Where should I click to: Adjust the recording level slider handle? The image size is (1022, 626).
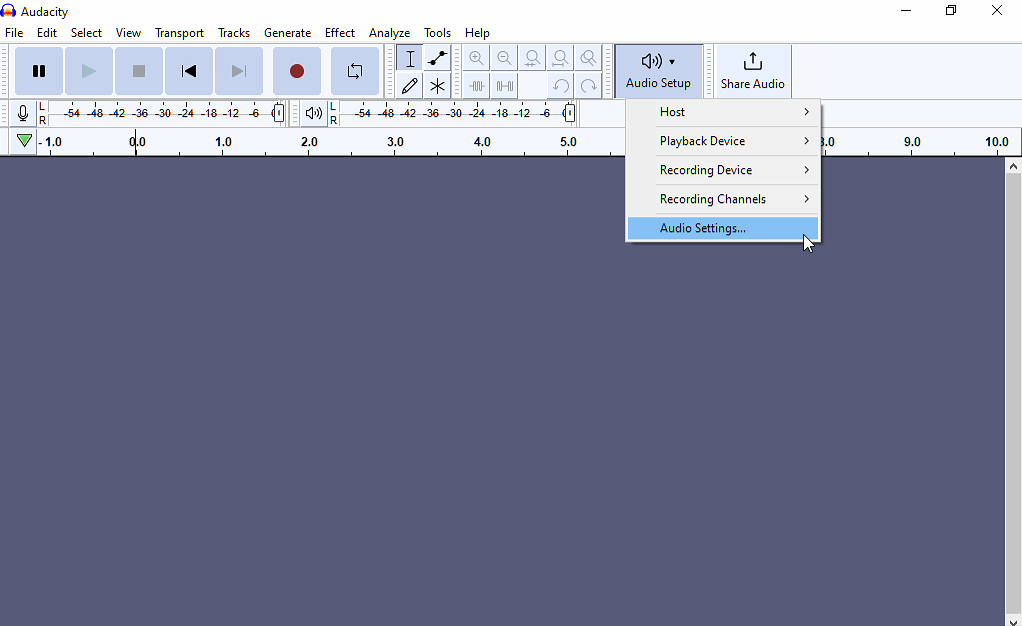(x=278, y=113)
